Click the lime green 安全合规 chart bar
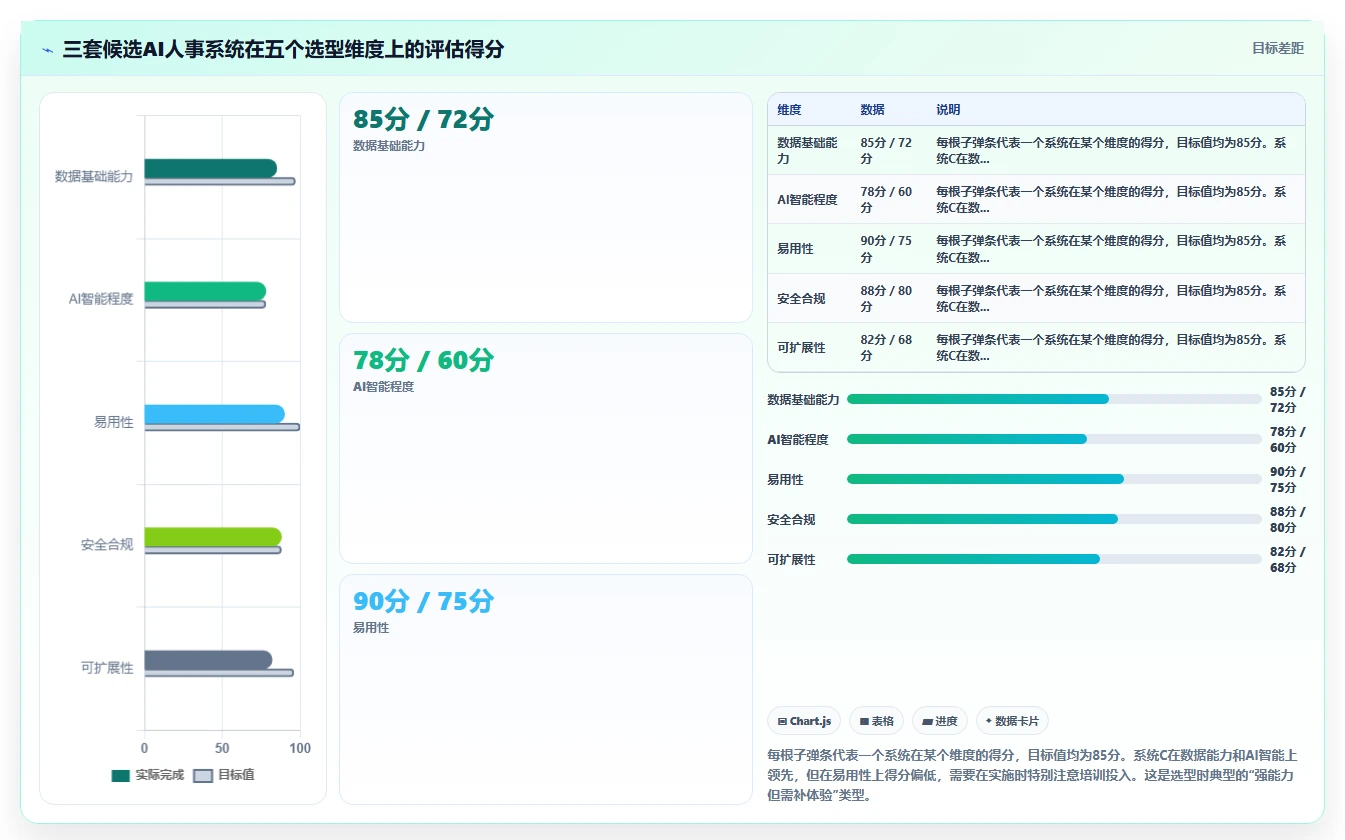Viewport: 1345px width, 840px height. (x=213, y=537)
